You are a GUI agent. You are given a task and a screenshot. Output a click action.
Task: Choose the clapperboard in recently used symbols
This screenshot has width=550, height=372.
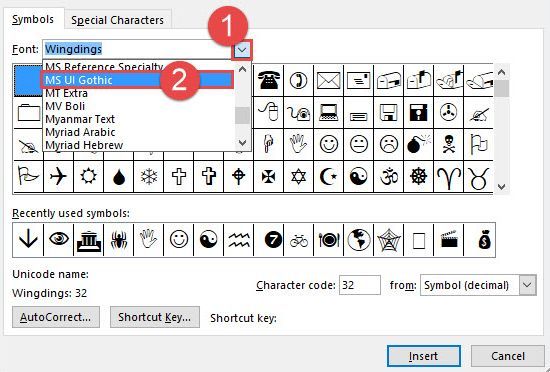tap(449, 240)
